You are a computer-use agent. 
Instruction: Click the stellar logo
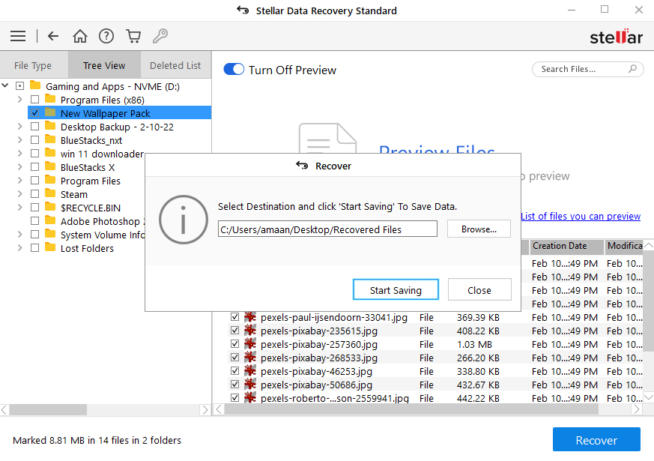[x=616, y=37]
